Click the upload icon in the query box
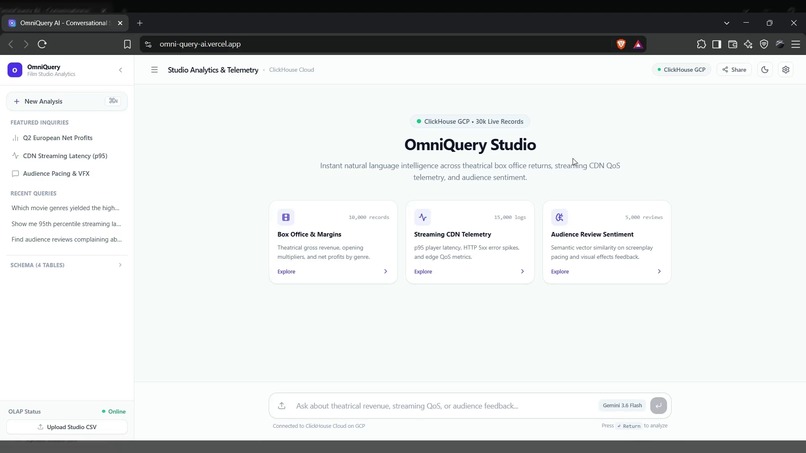Screen dimensions: 806x453 tap(282, 406)
